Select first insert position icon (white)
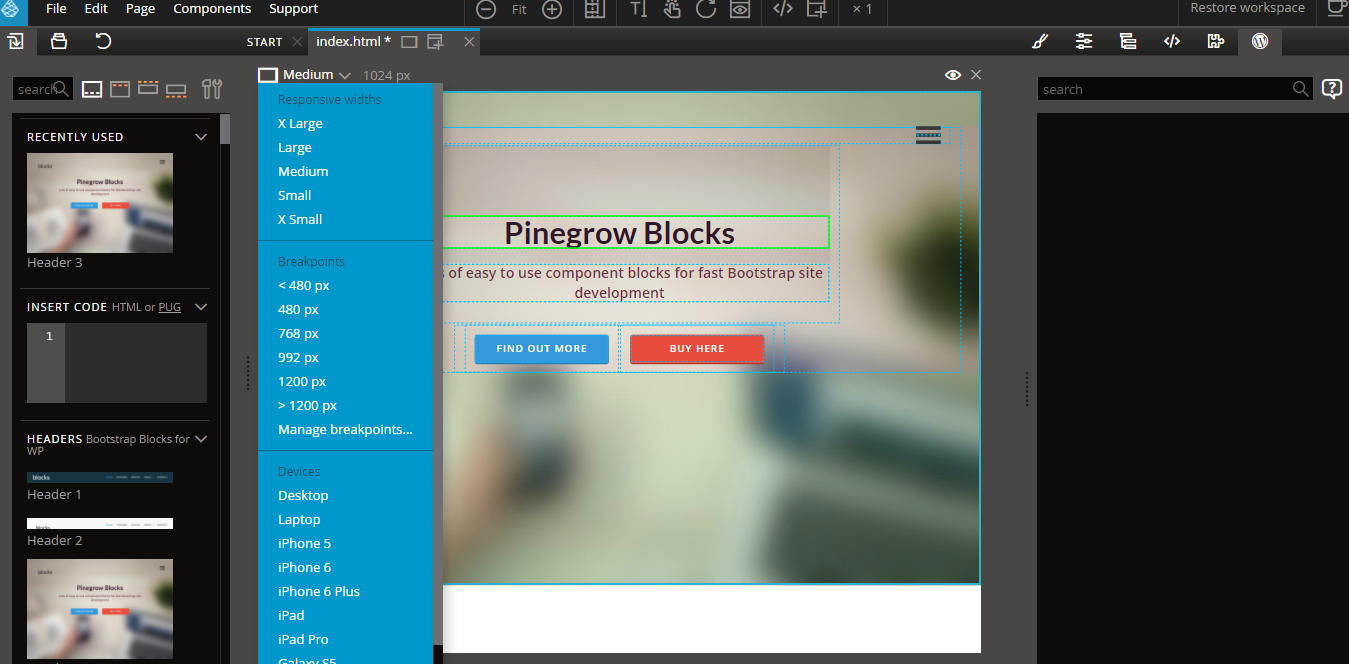Image resolution: width=1349 pixels, height=664 pixels. click(92, 89)
